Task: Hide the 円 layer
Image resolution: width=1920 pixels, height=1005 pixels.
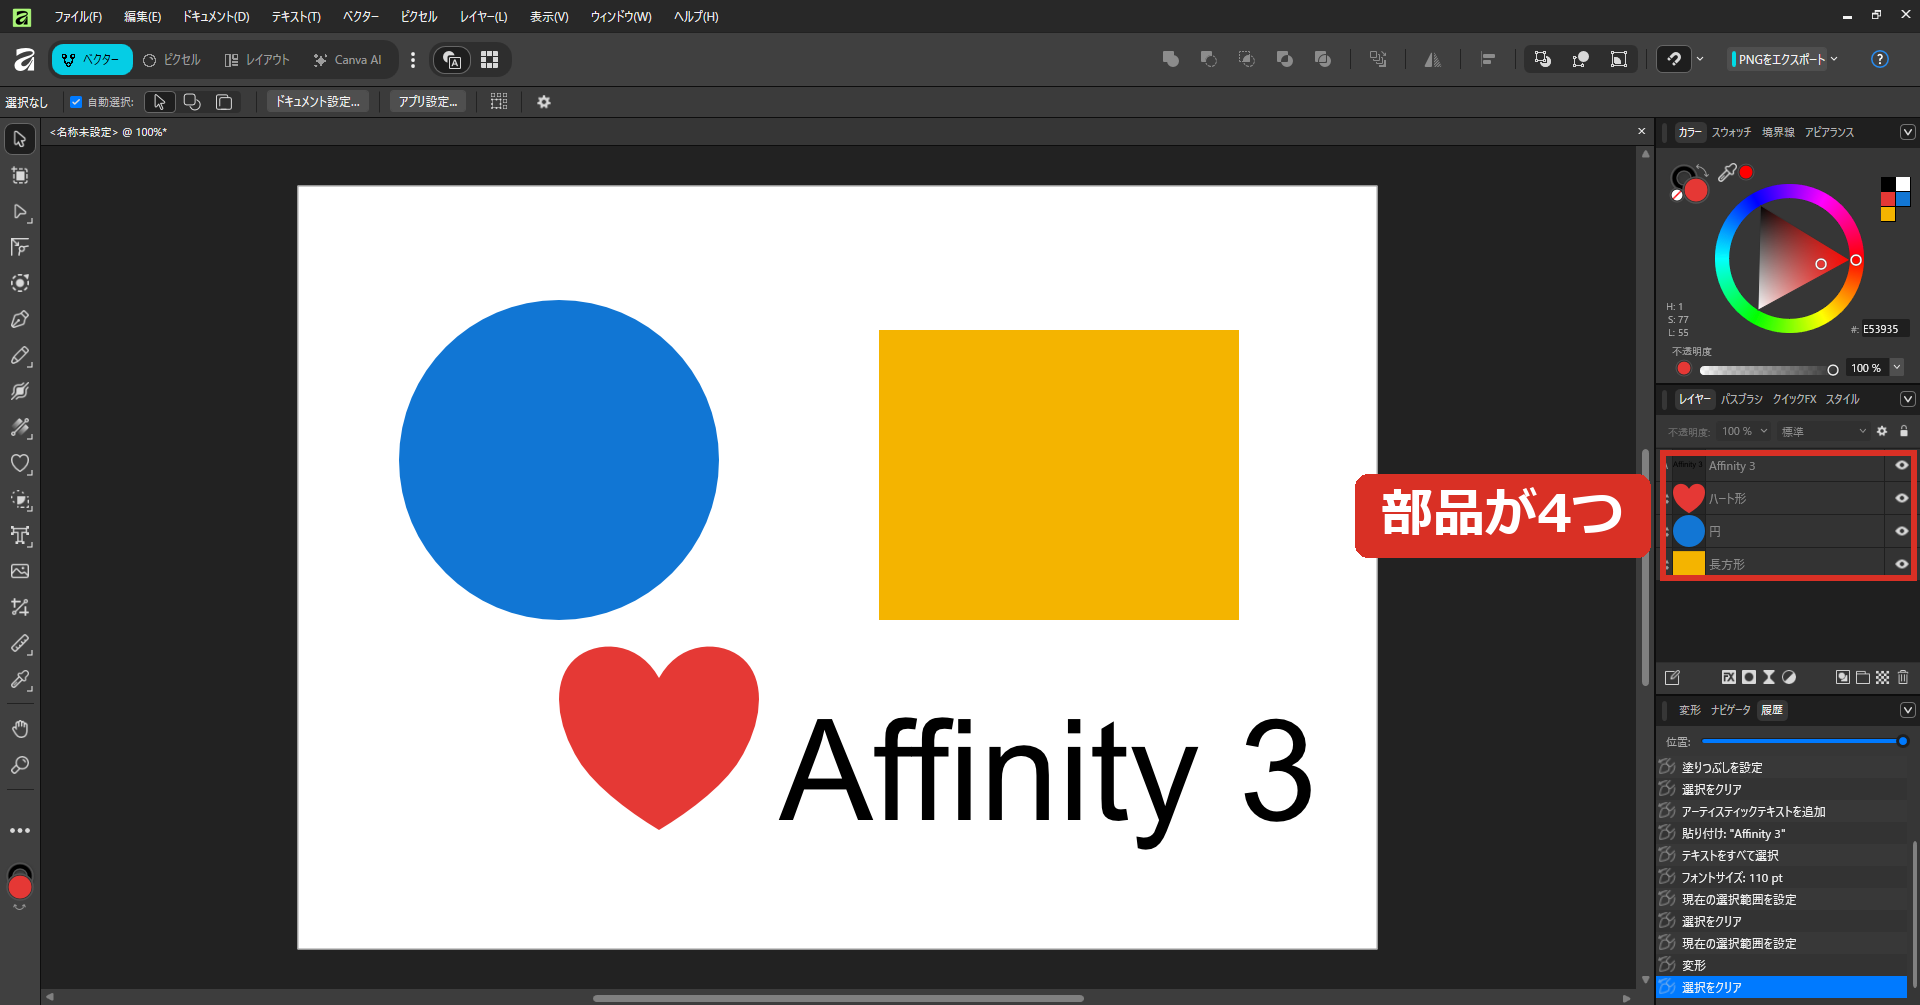Action: [x=1902, y=531]
